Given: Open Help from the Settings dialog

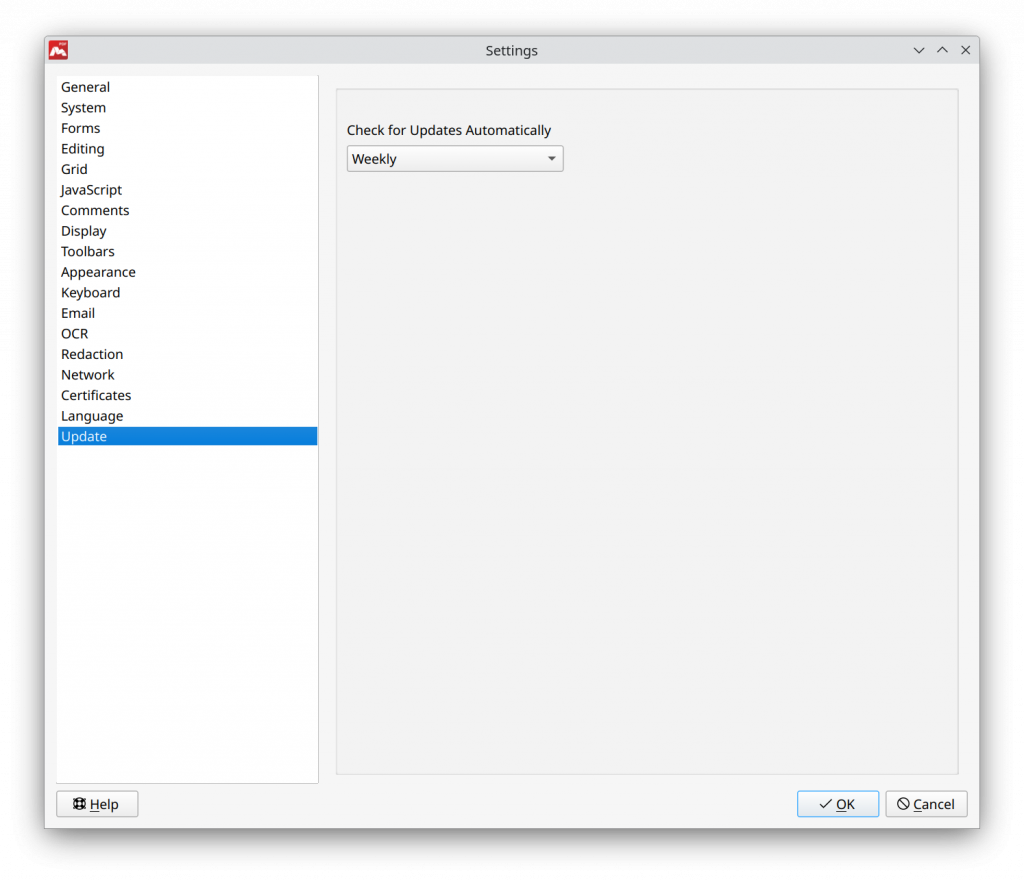Looking at the screenshot, I should [97, 804].
